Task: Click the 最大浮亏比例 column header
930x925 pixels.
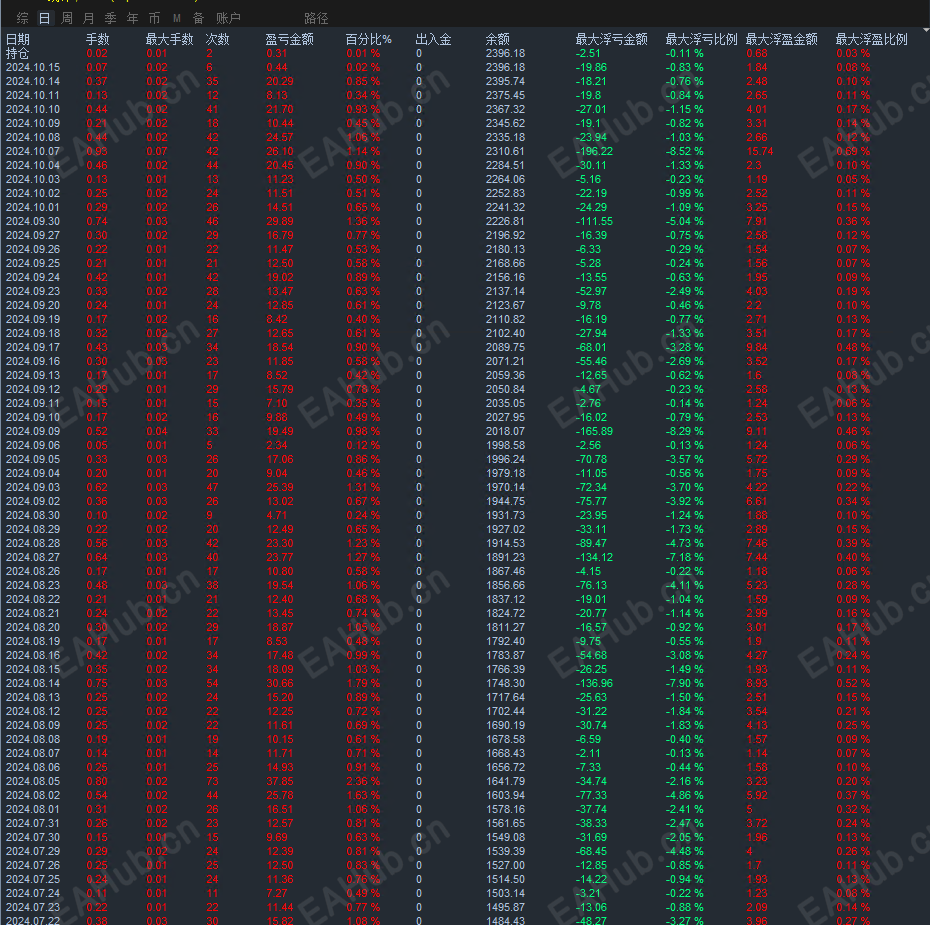Action: coord(702,39)
